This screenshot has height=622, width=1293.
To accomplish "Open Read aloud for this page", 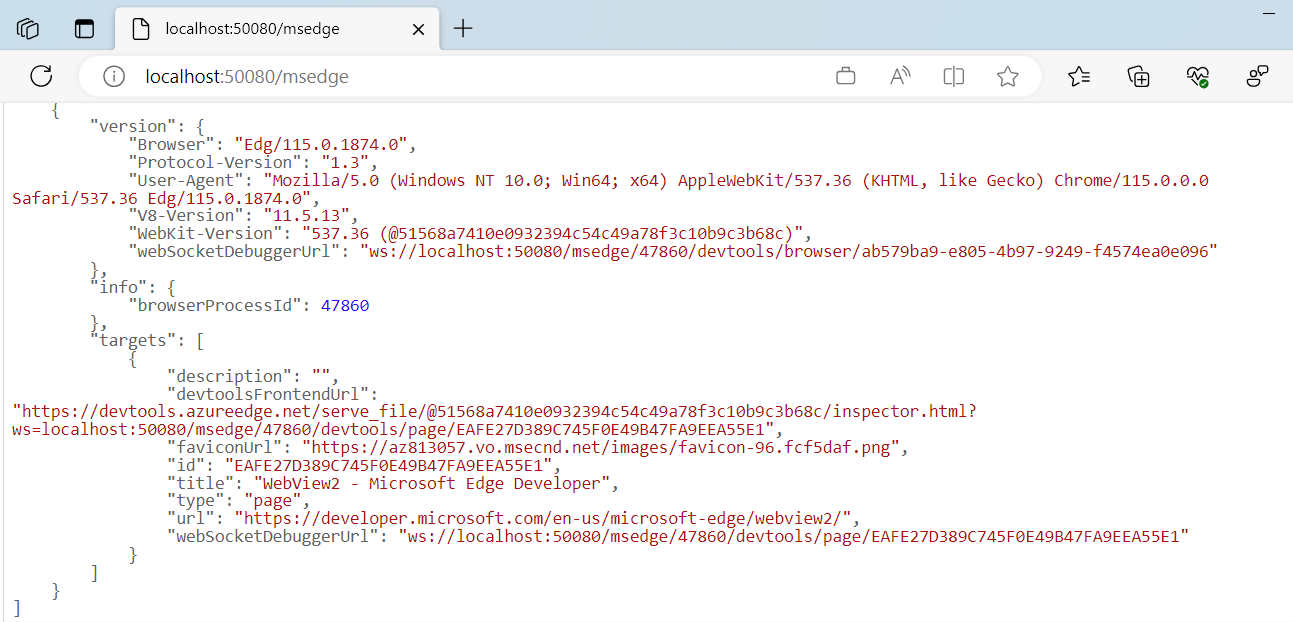I will tap(899, 76).
